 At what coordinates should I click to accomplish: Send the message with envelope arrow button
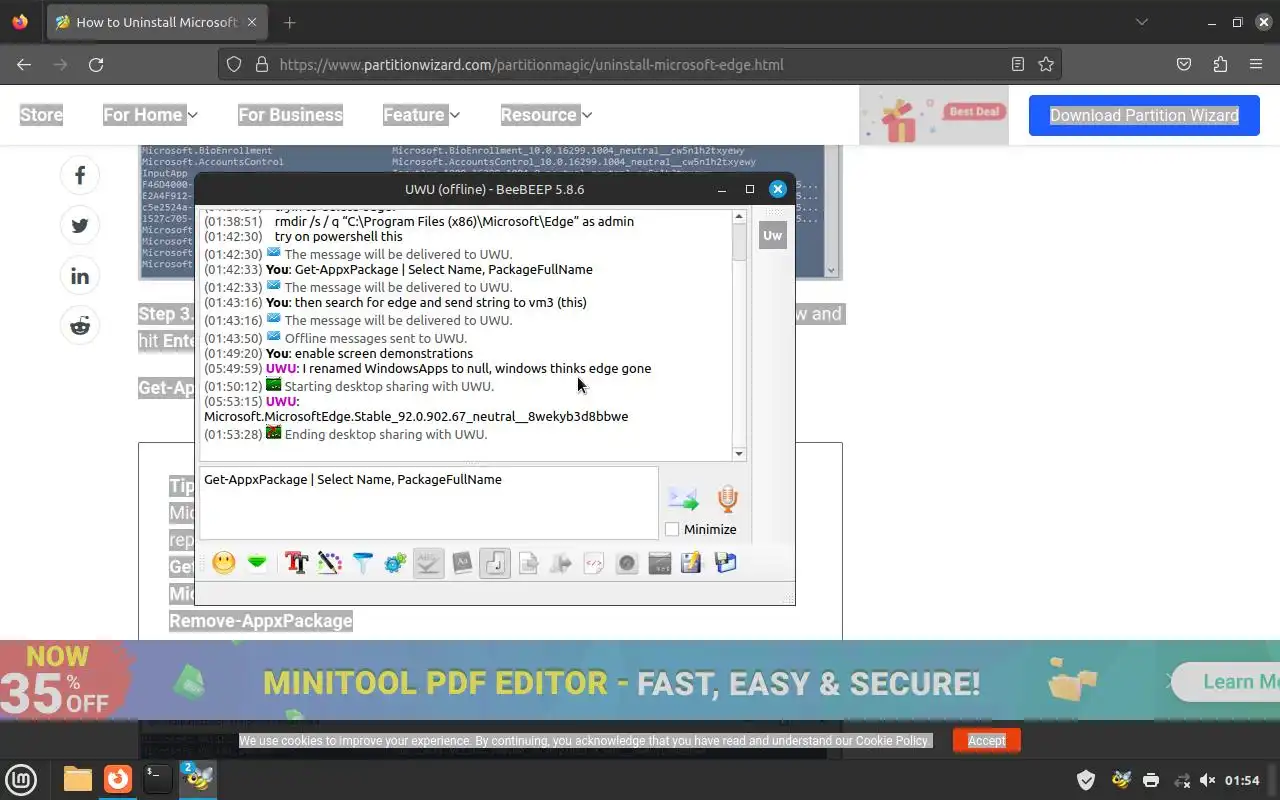[x=683, y=498]
